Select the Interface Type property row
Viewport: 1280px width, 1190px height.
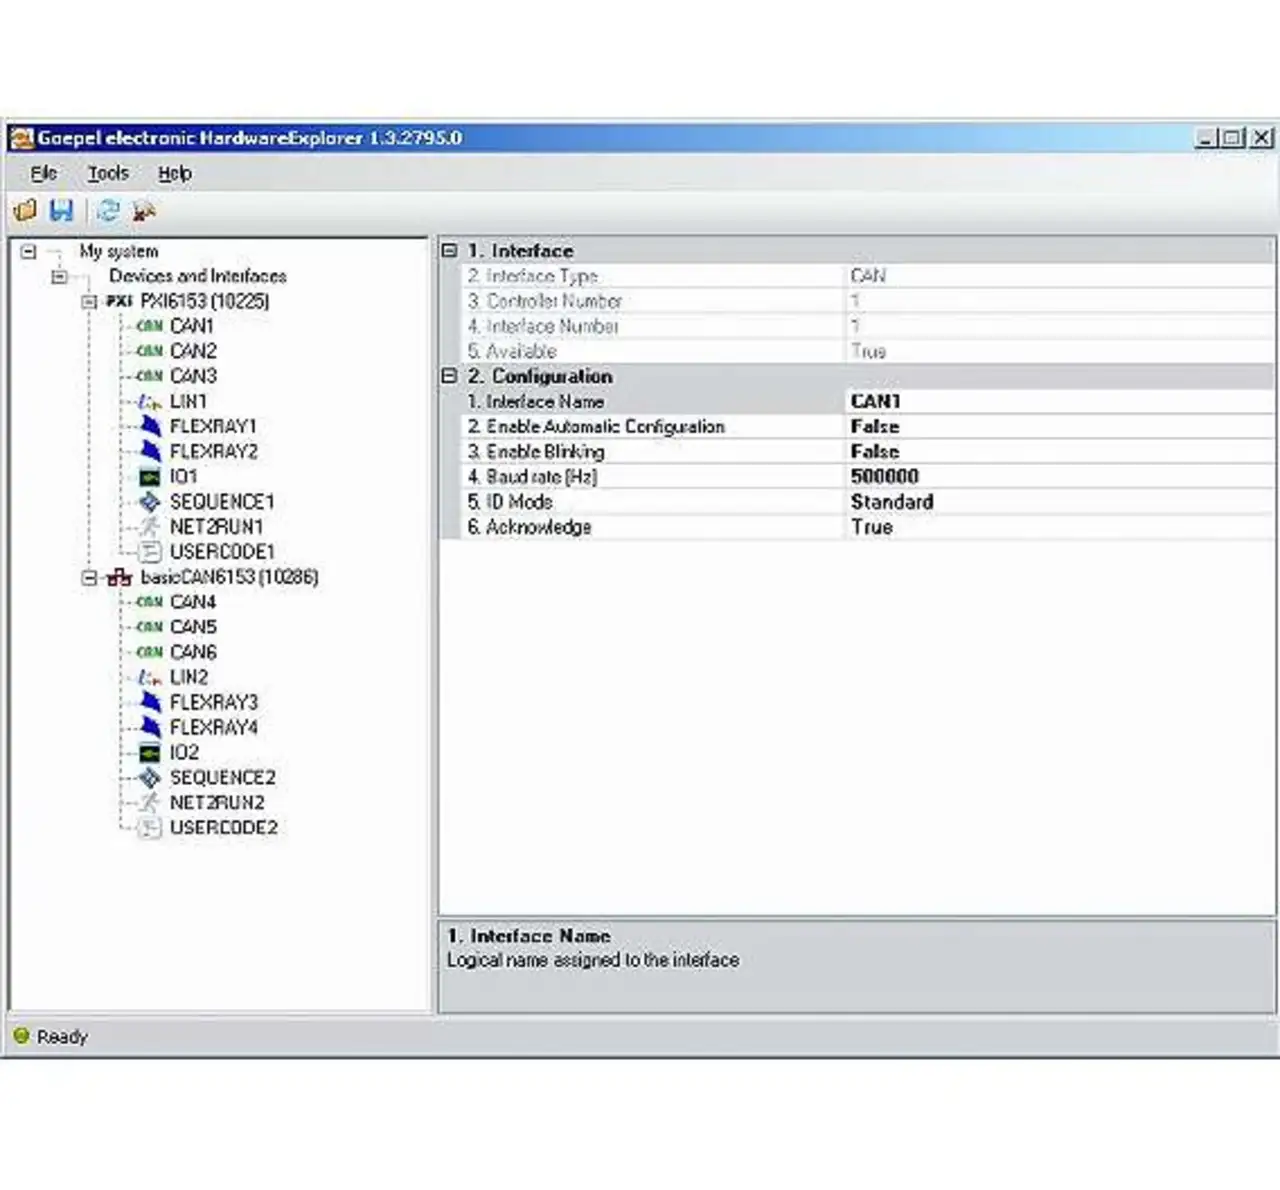(x=867, y=276)
